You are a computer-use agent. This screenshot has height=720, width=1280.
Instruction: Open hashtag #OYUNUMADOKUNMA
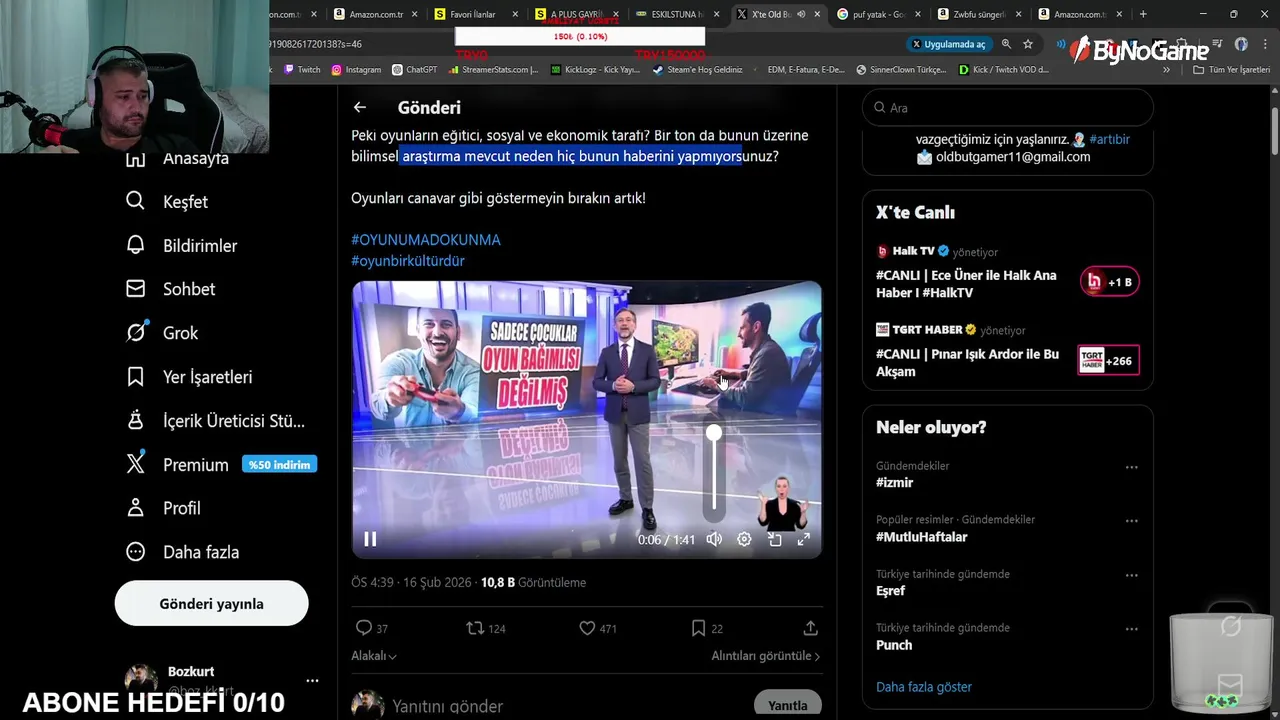coord(426,240)
